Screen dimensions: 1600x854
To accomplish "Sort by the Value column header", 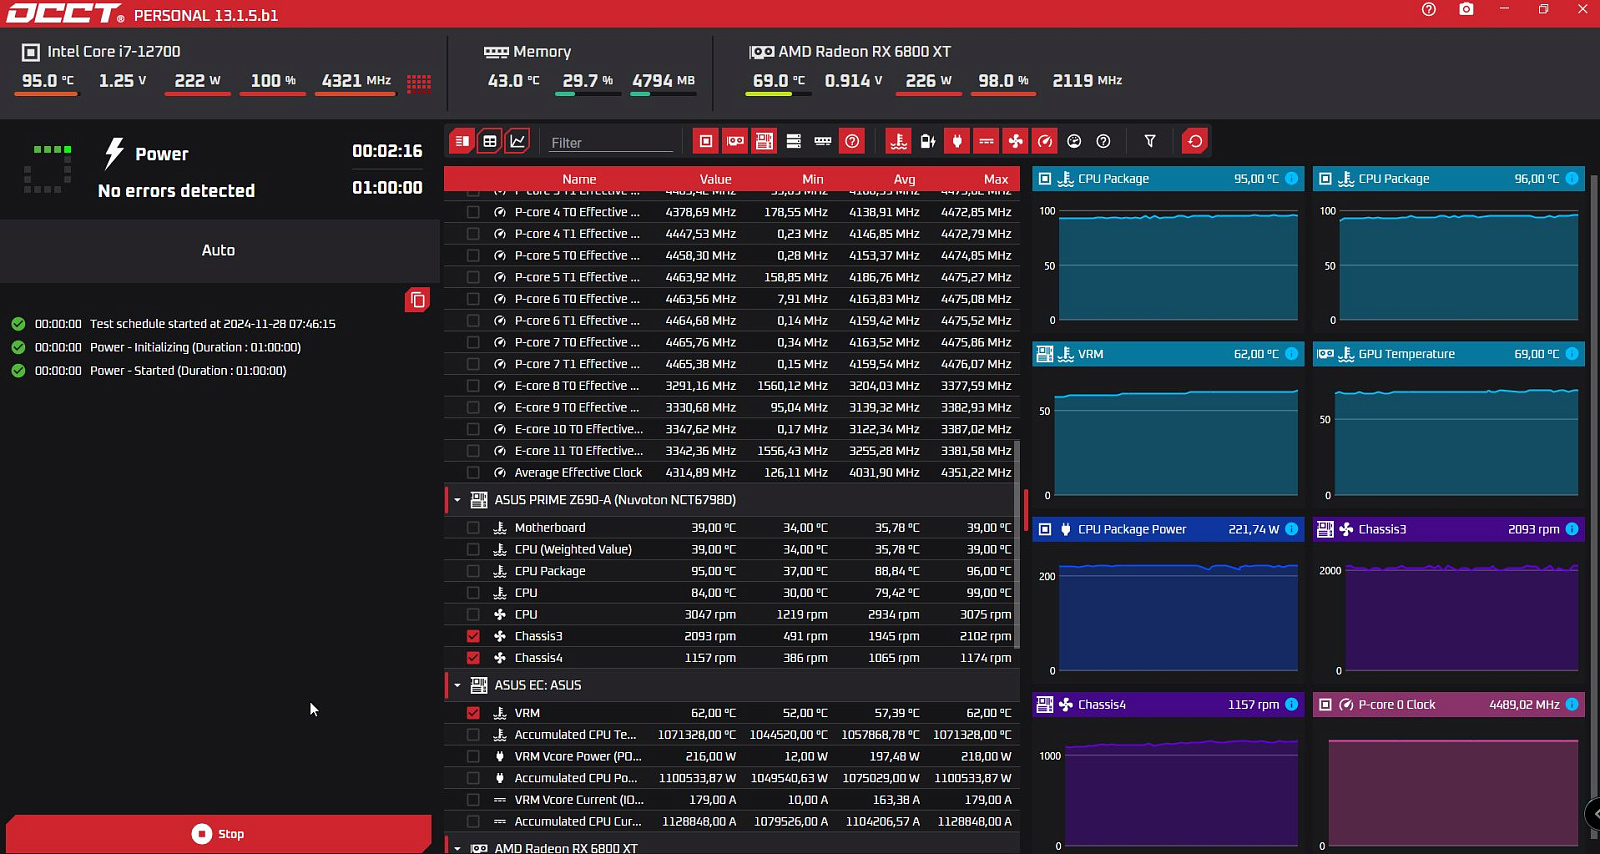I will [715, 179].
